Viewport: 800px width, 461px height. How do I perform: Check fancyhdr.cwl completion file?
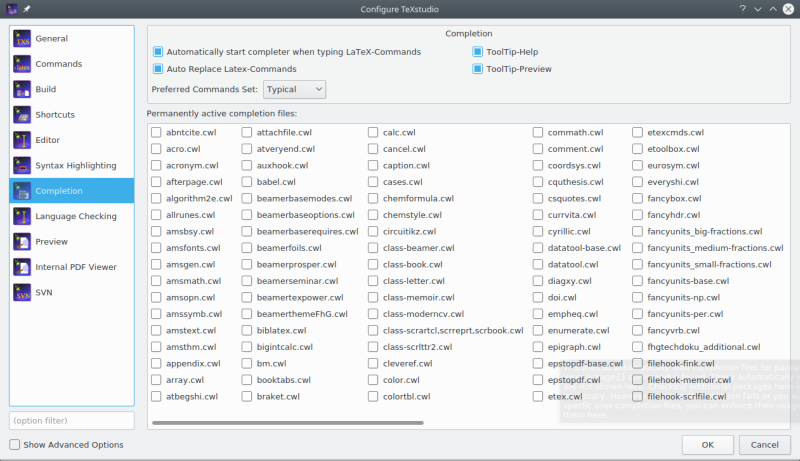pos(637,215)
